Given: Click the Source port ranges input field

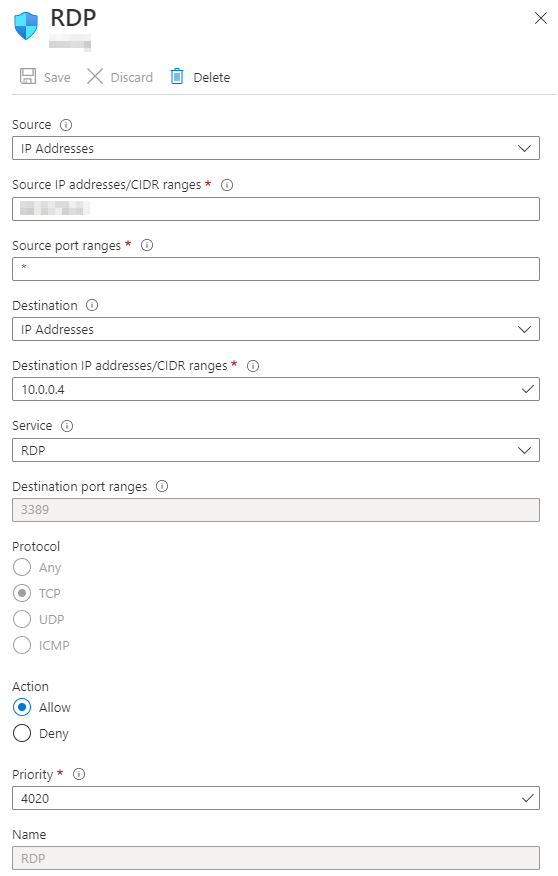Looking at the screenshot, I should [x=276, y=269].
